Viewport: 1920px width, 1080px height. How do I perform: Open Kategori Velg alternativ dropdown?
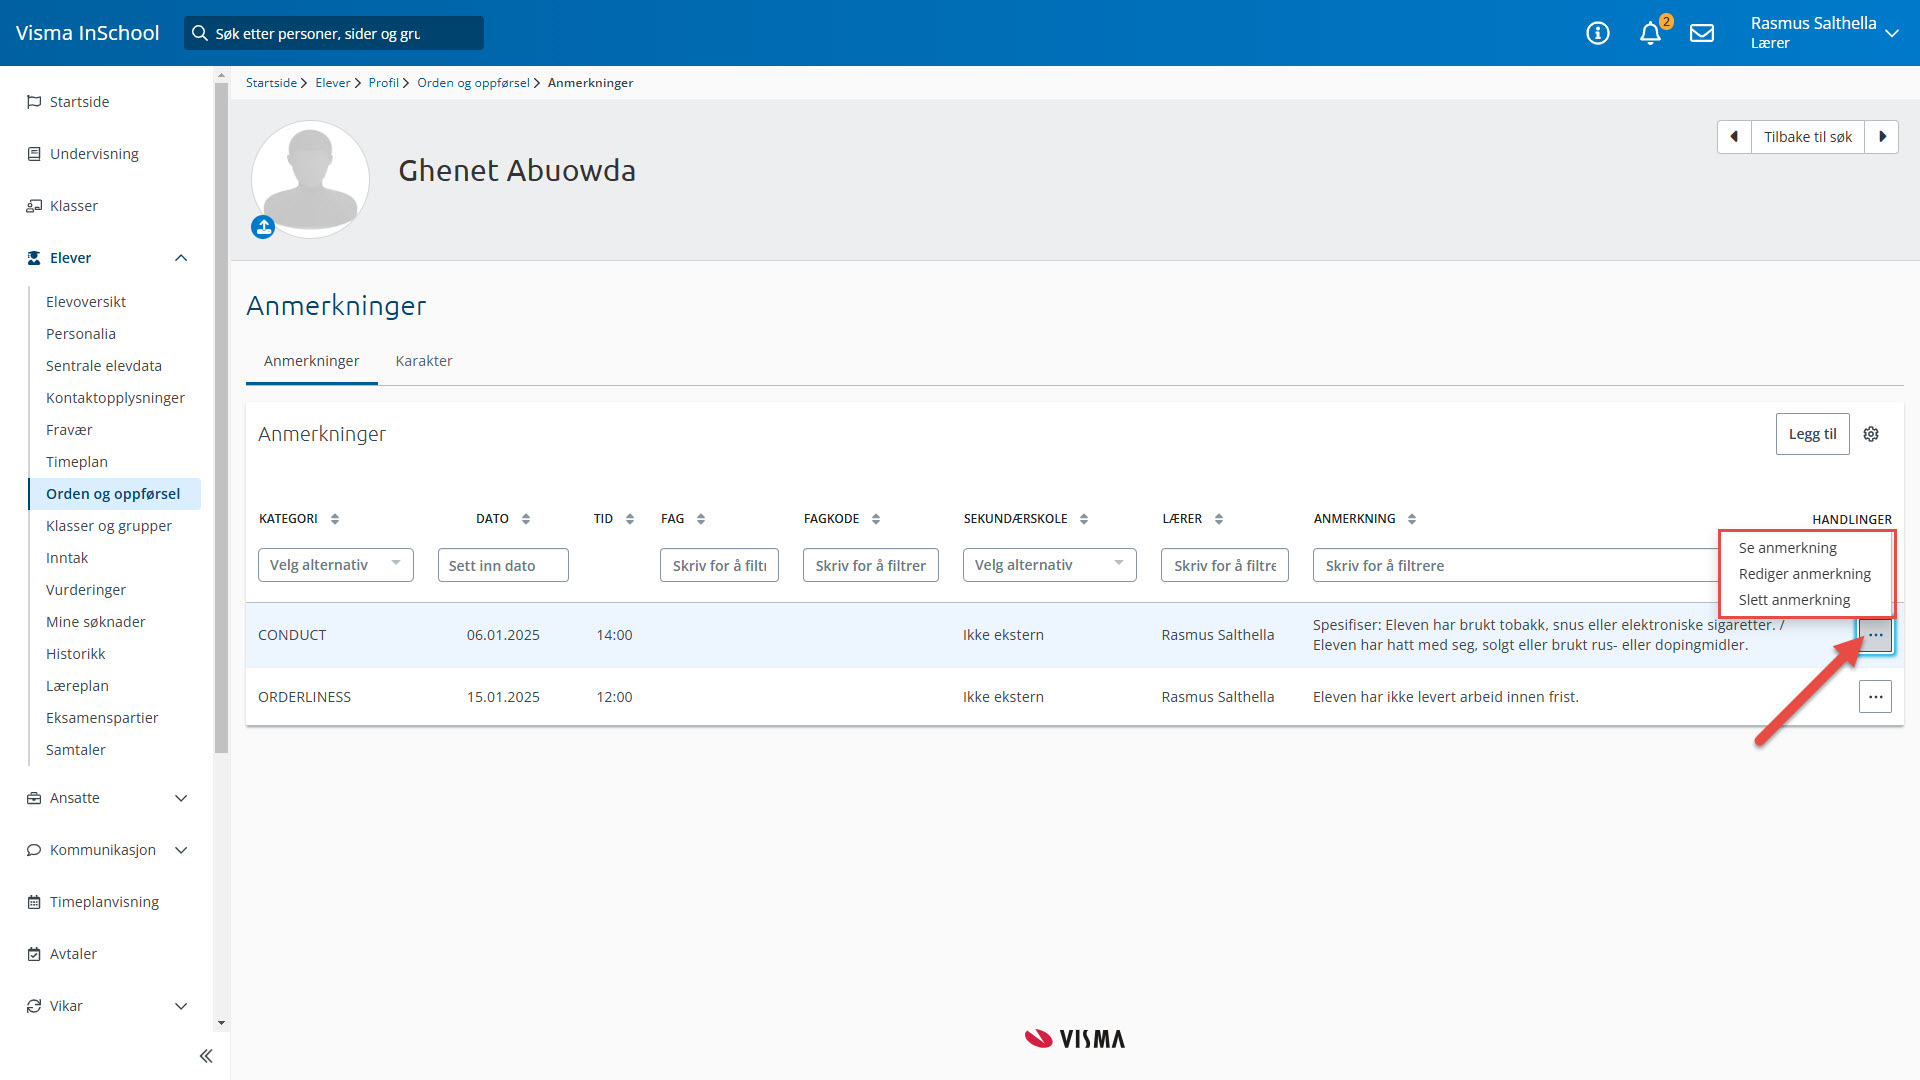pyautogui.click(x=335, y=565)
